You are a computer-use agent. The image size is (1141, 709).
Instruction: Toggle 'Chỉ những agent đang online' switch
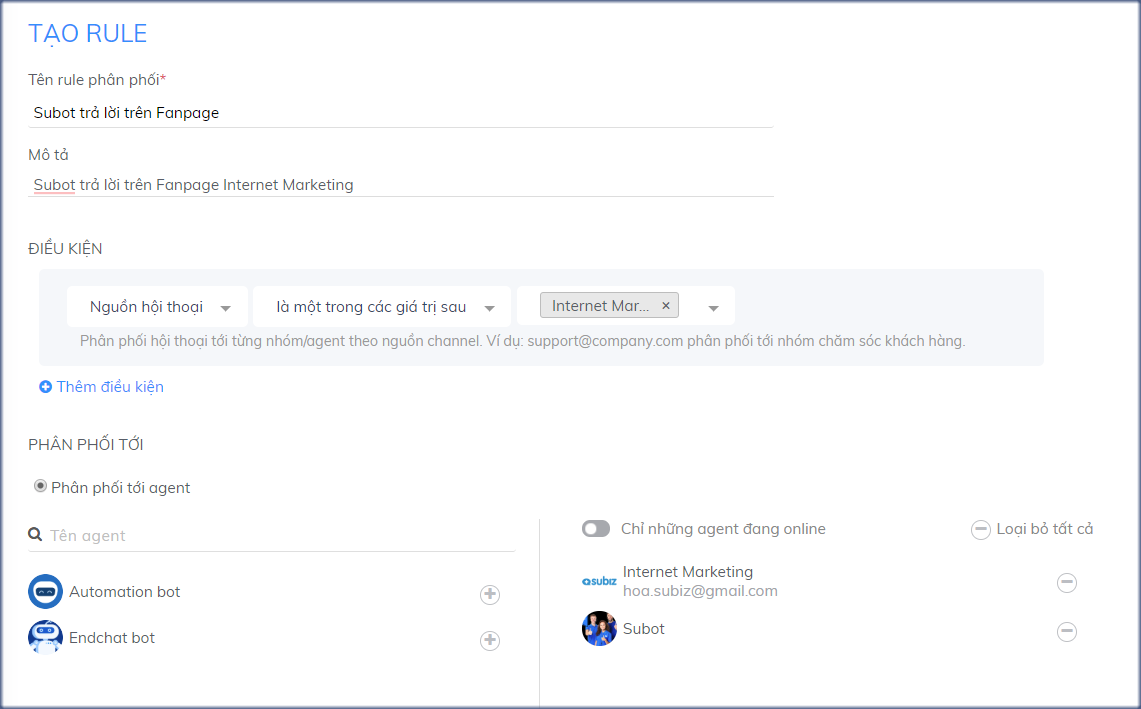pyautogui.click(x=596, y=529)
